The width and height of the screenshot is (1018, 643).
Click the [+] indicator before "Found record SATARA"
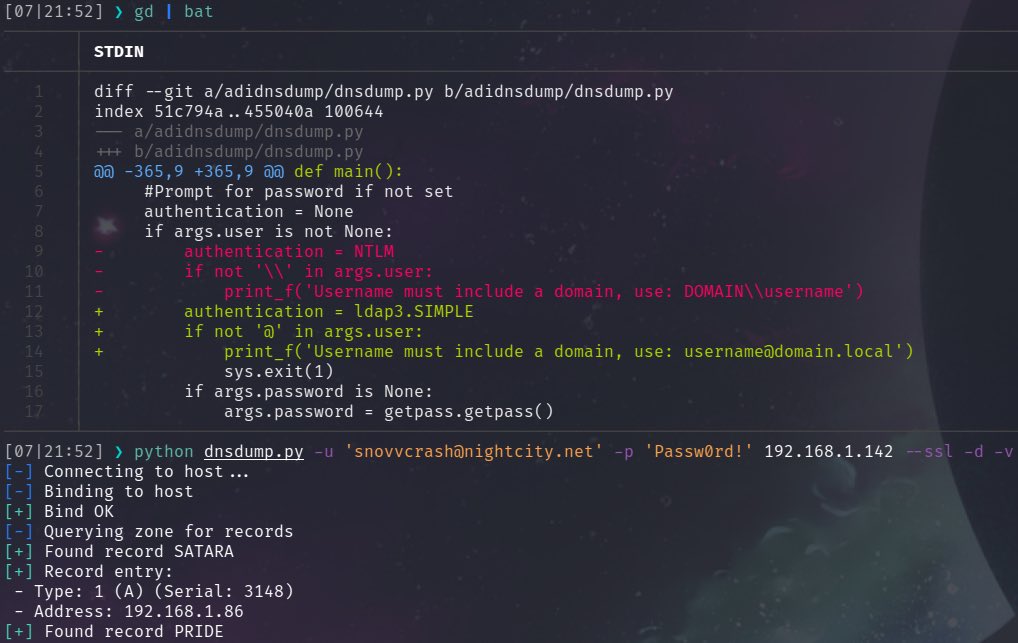point(18,551)
